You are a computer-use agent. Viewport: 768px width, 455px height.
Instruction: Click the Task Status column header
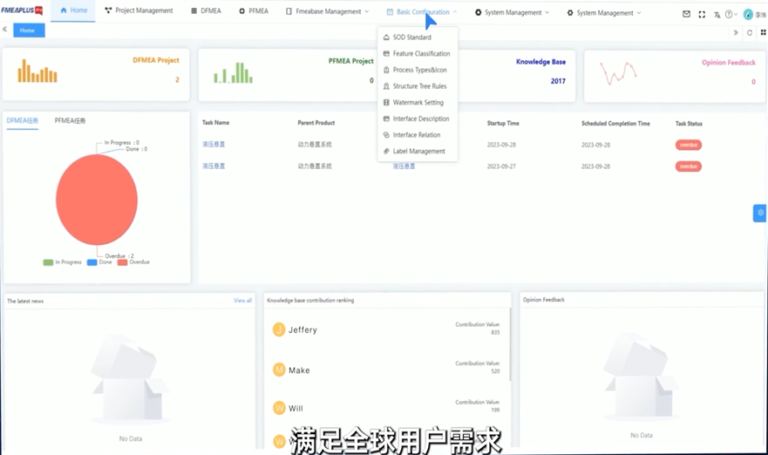(x=689, y=124)
